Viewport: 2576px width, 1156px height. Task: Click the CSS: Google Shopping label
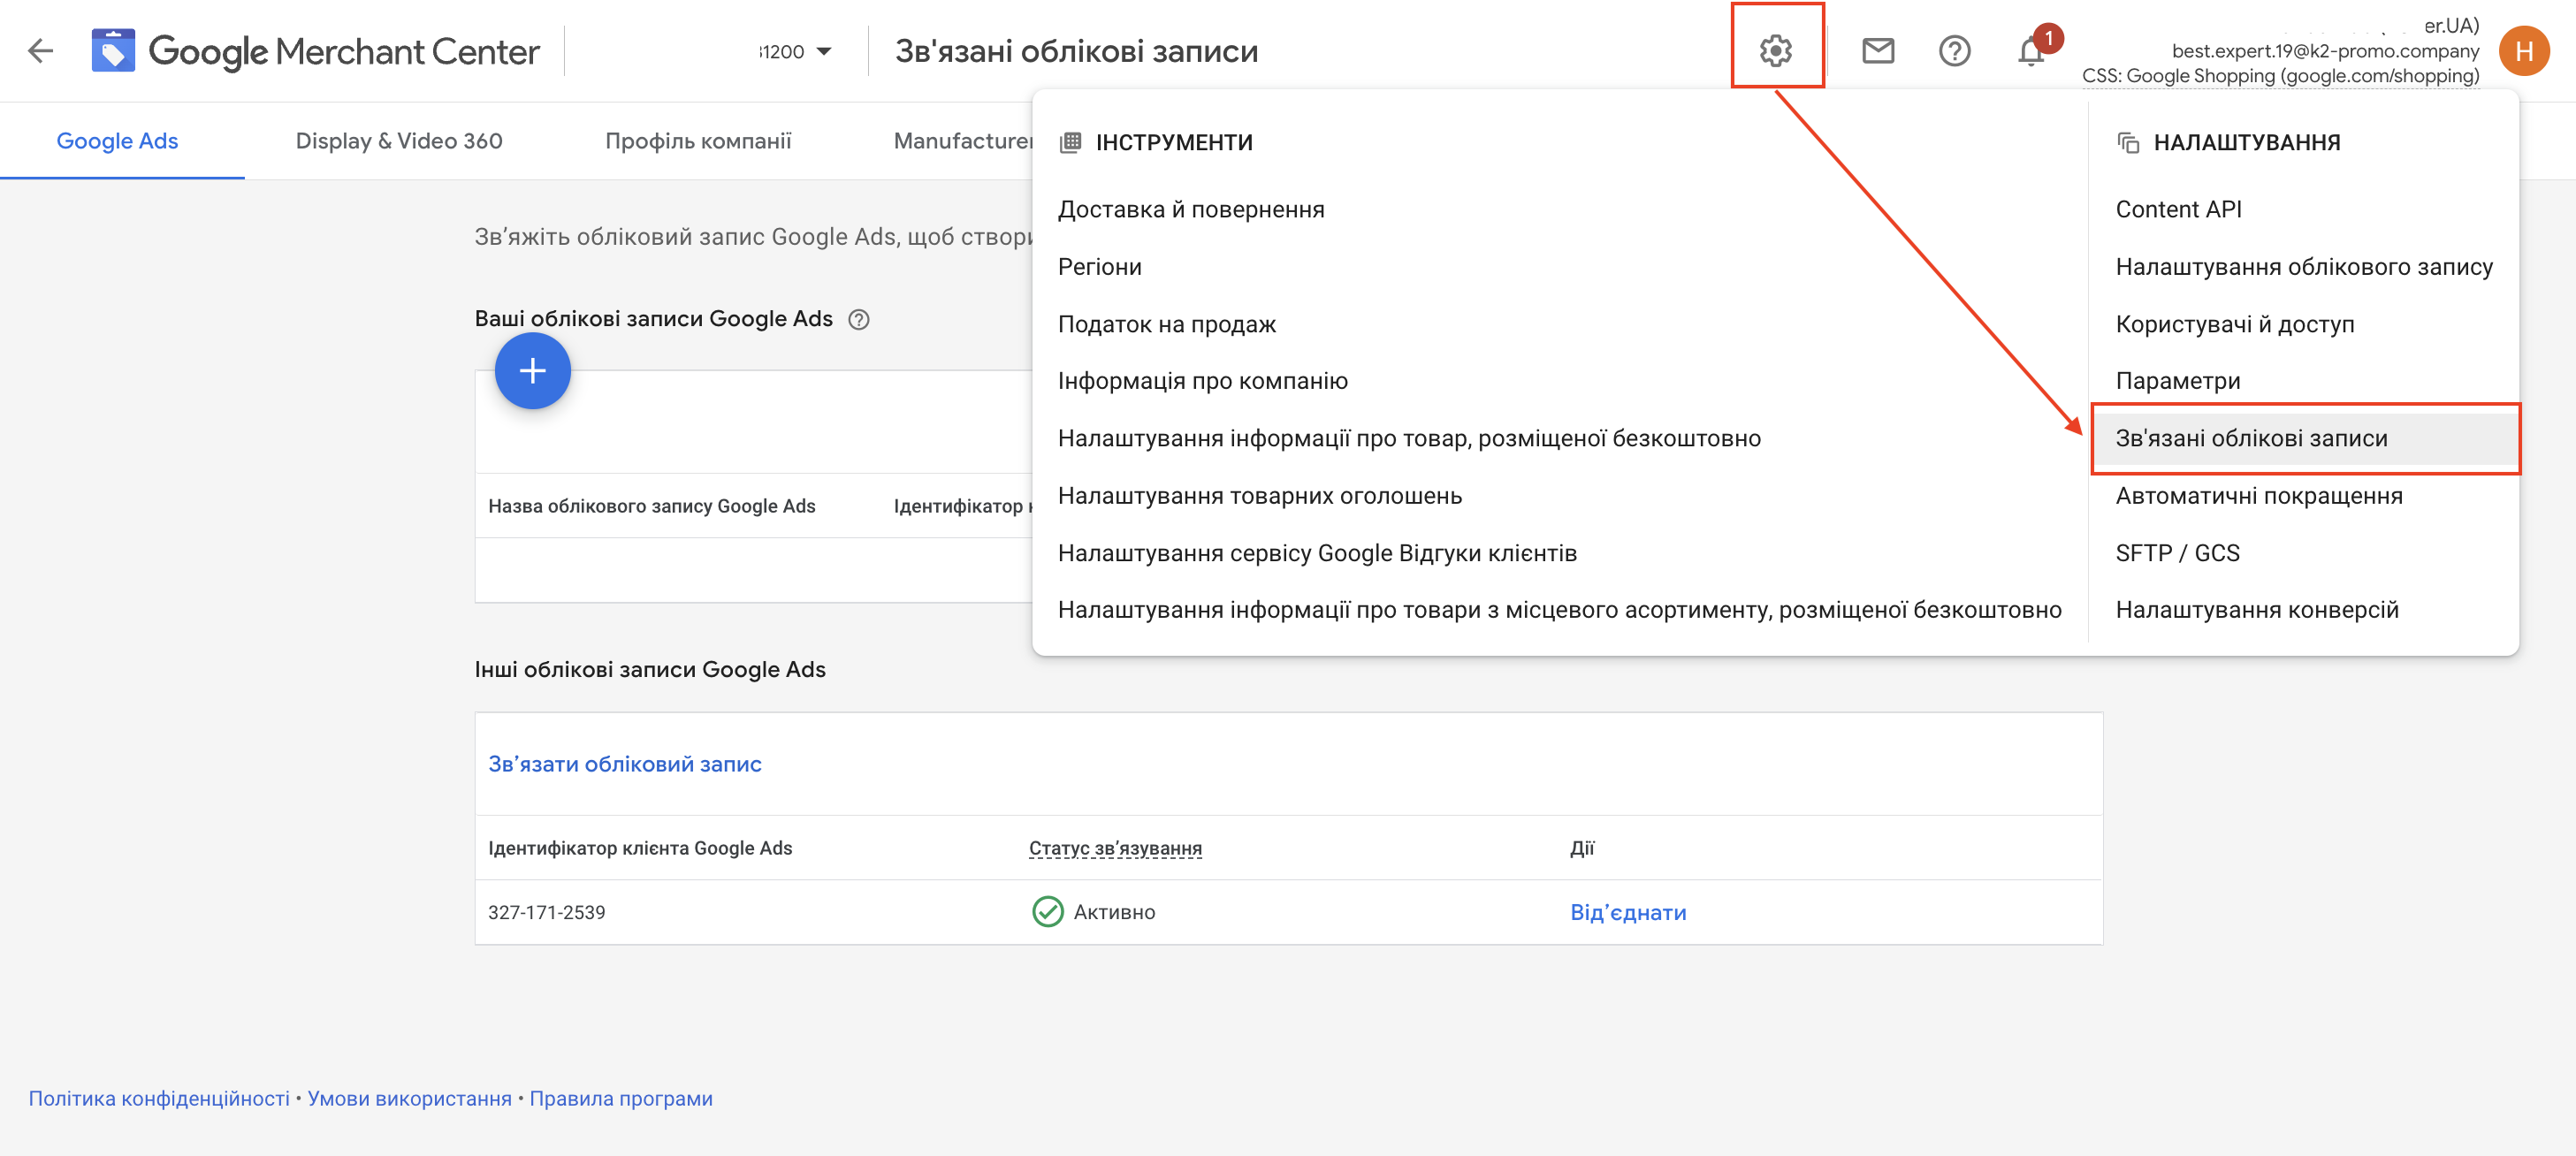(x=2280, y=76)
